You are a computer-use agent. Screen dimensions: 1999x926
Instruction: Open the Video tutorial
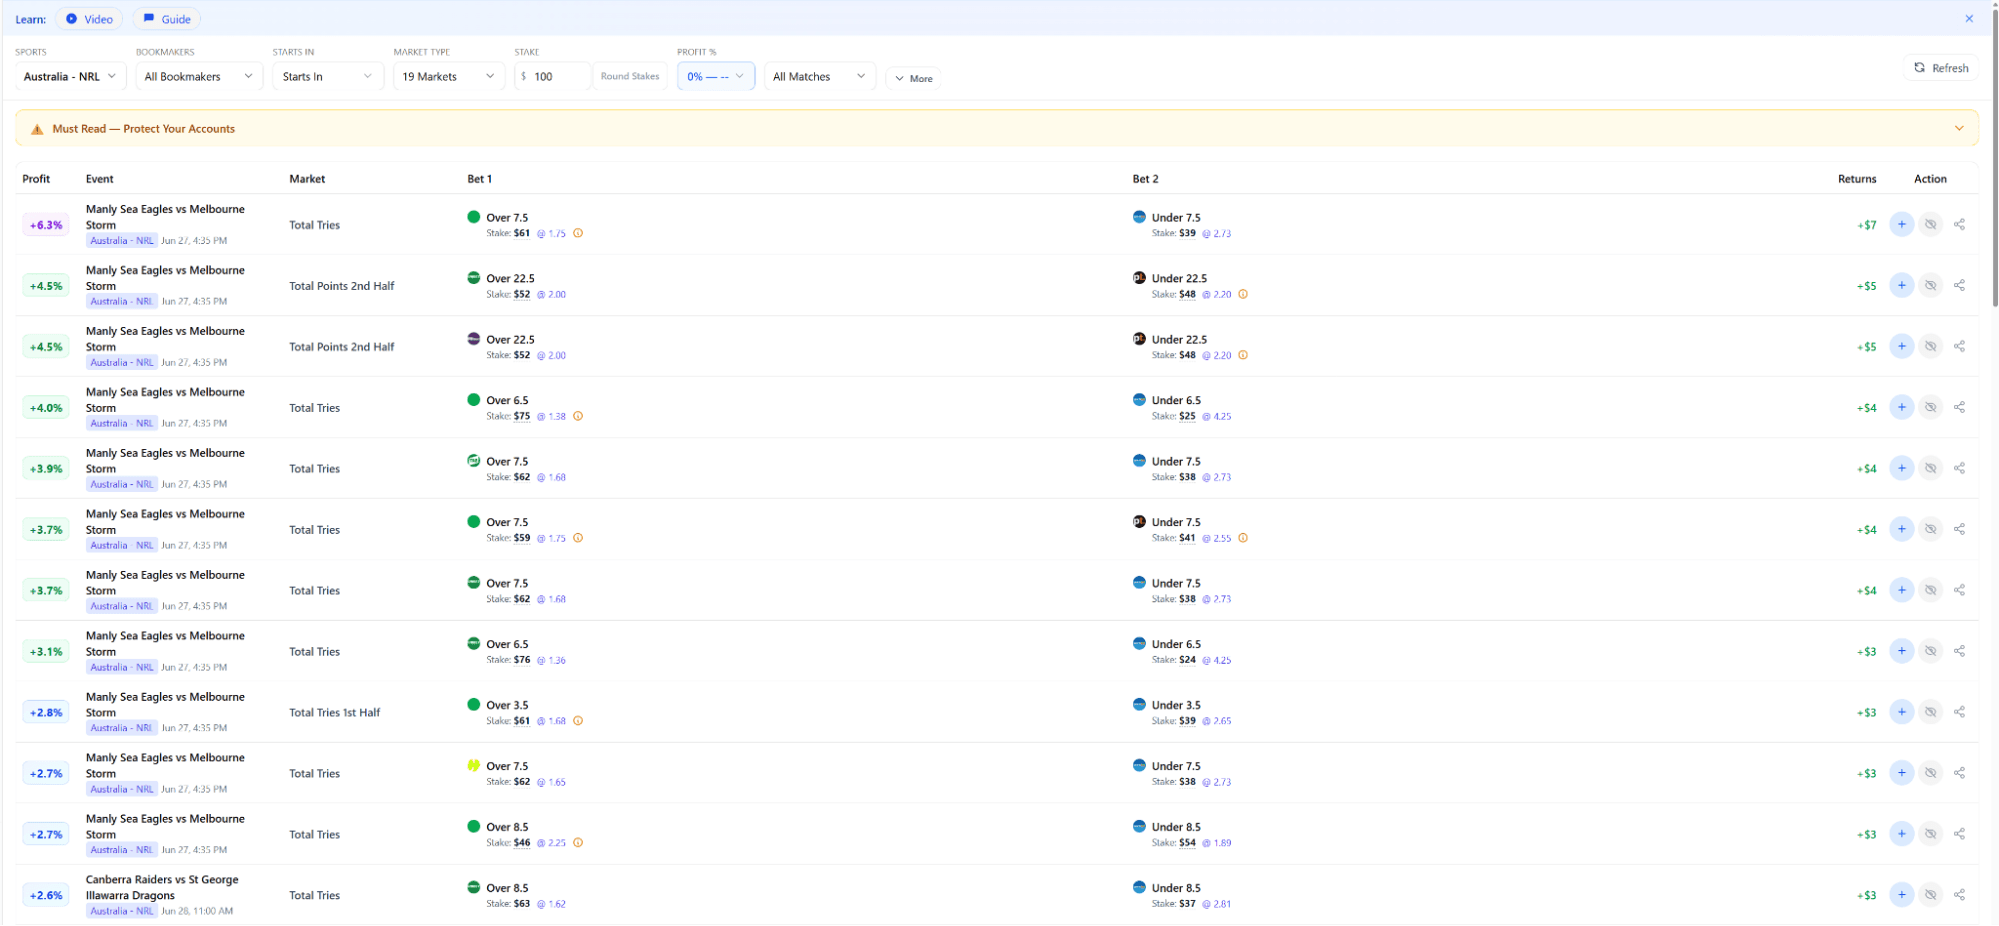(x=89, y=19)
